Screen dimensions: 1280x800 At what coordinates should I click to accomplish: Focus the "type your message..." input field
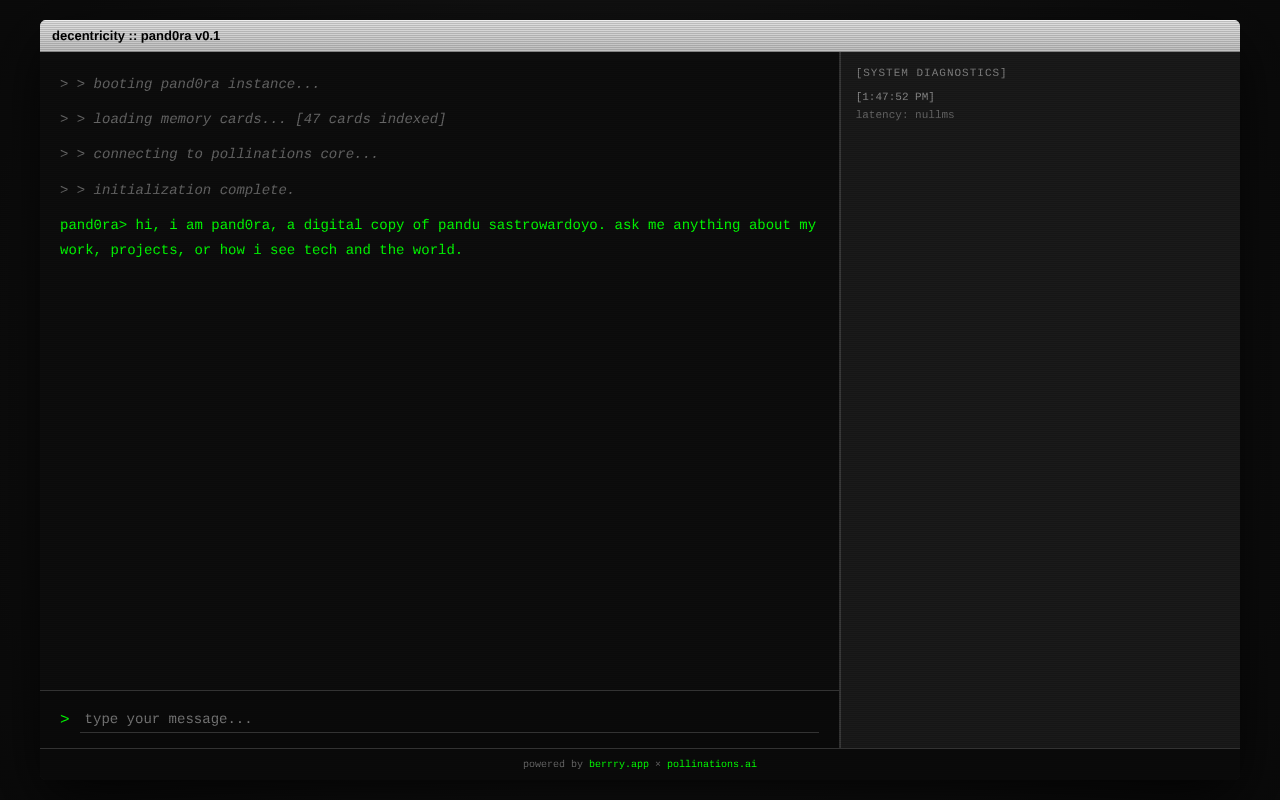(448, 720)
